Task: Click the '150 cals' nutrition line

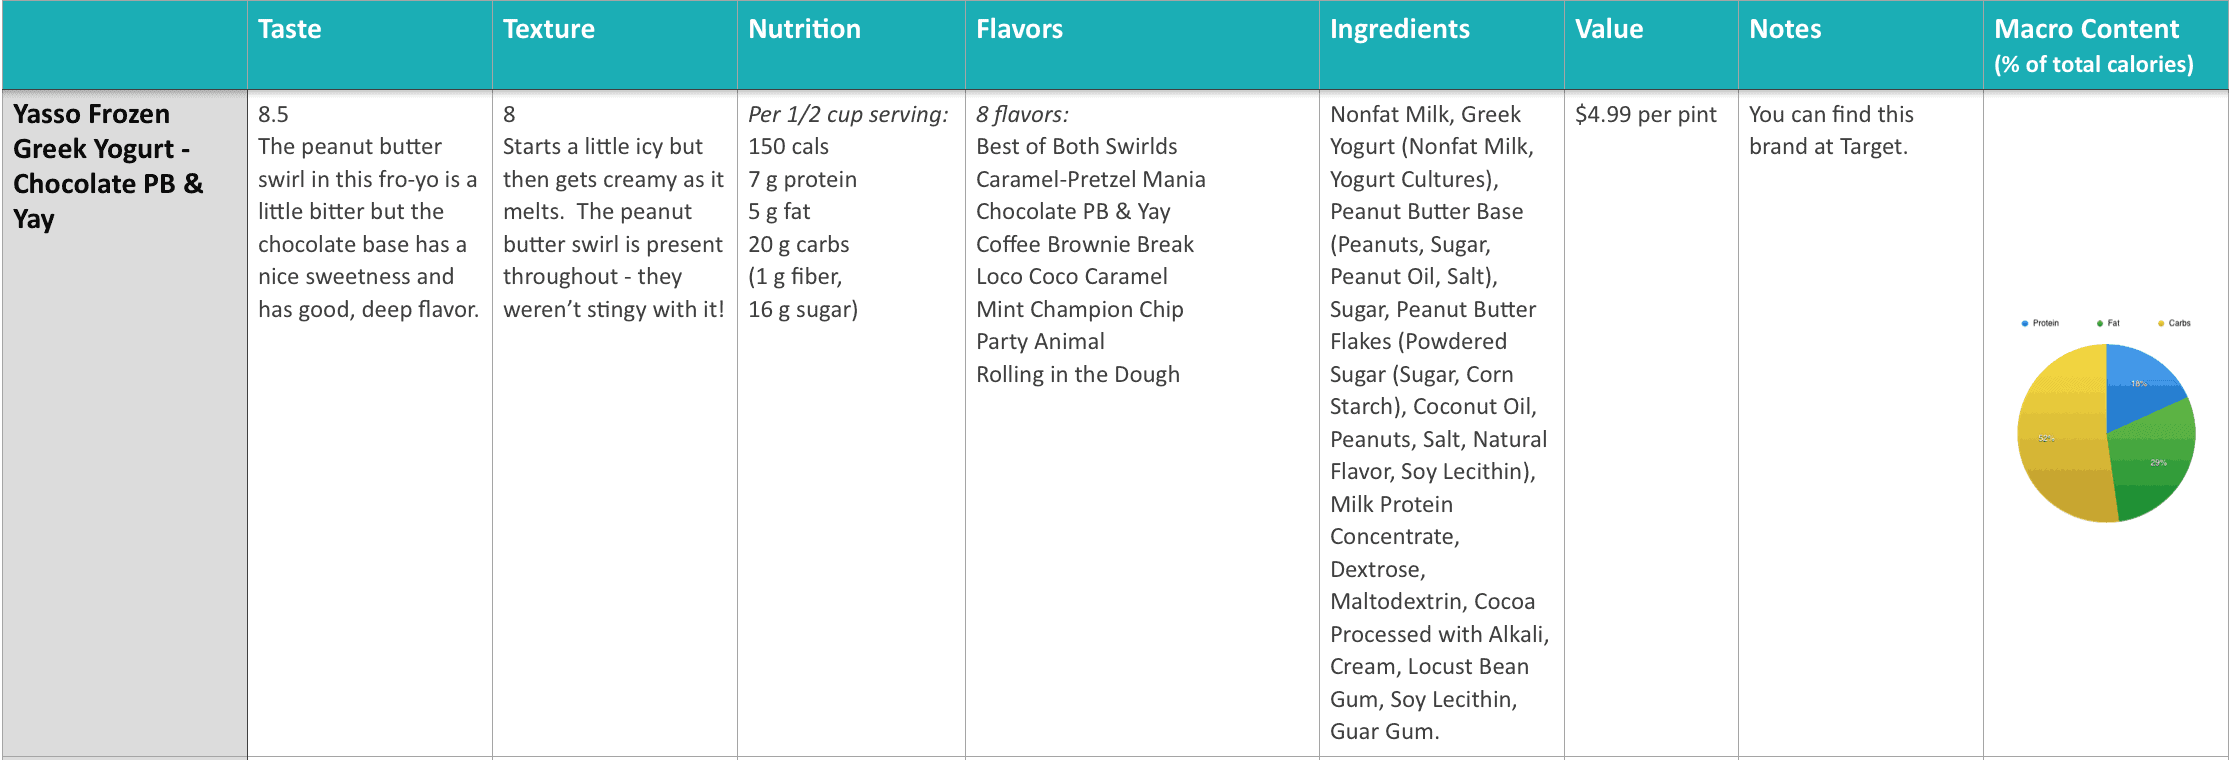Action: (x=789, y=147)
